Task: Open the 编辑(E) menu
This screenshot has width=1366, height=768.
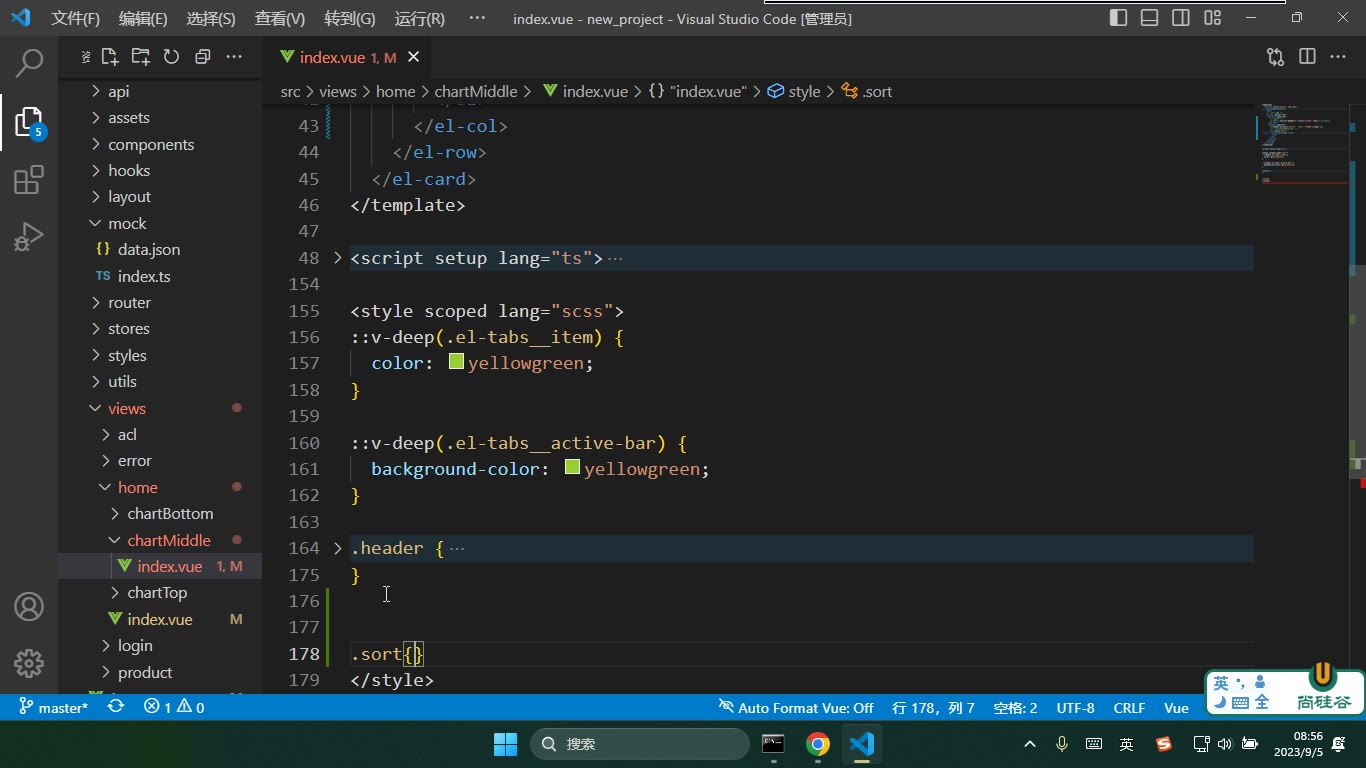Action: [x=143, y=18]
